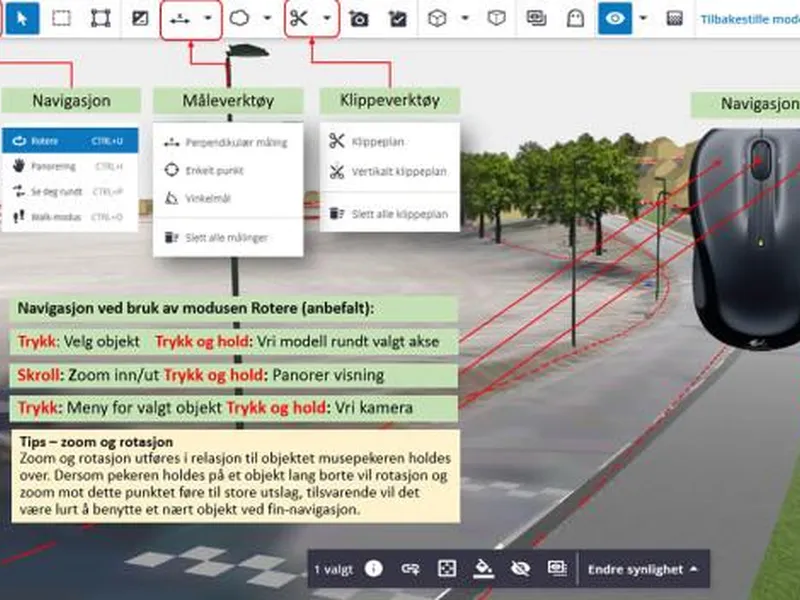Click Slett alle målinger menu entry
Image resolution: width=800 pixels, height=600 pixels.
click(228, 237)
